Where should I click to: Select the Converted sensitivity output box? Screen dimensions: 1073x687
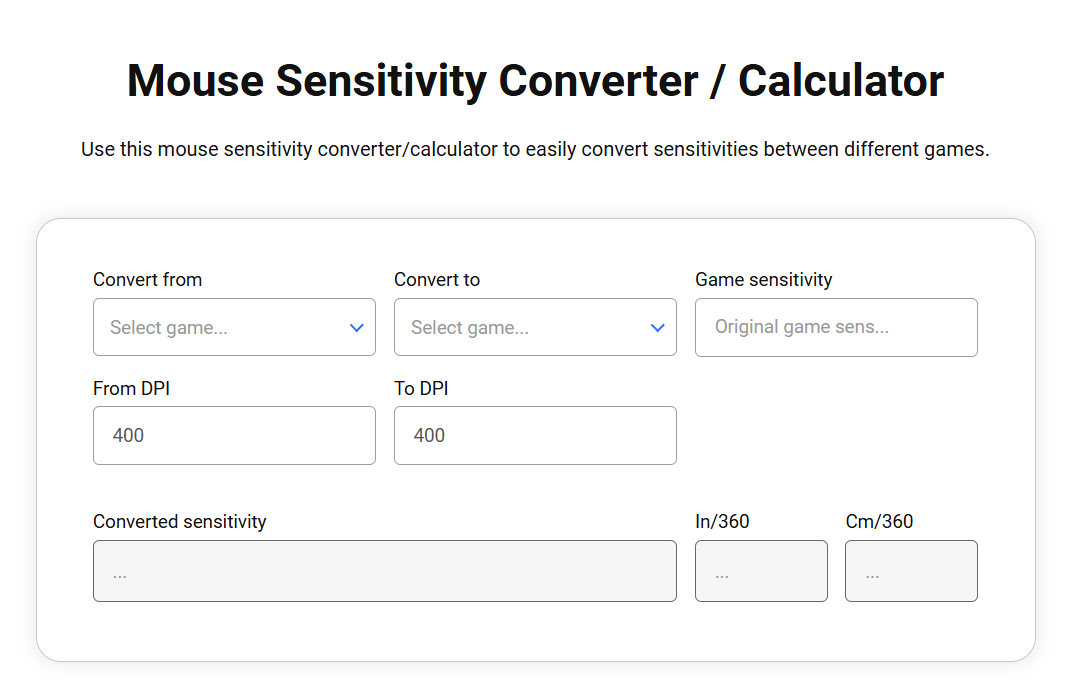point(384,571)
